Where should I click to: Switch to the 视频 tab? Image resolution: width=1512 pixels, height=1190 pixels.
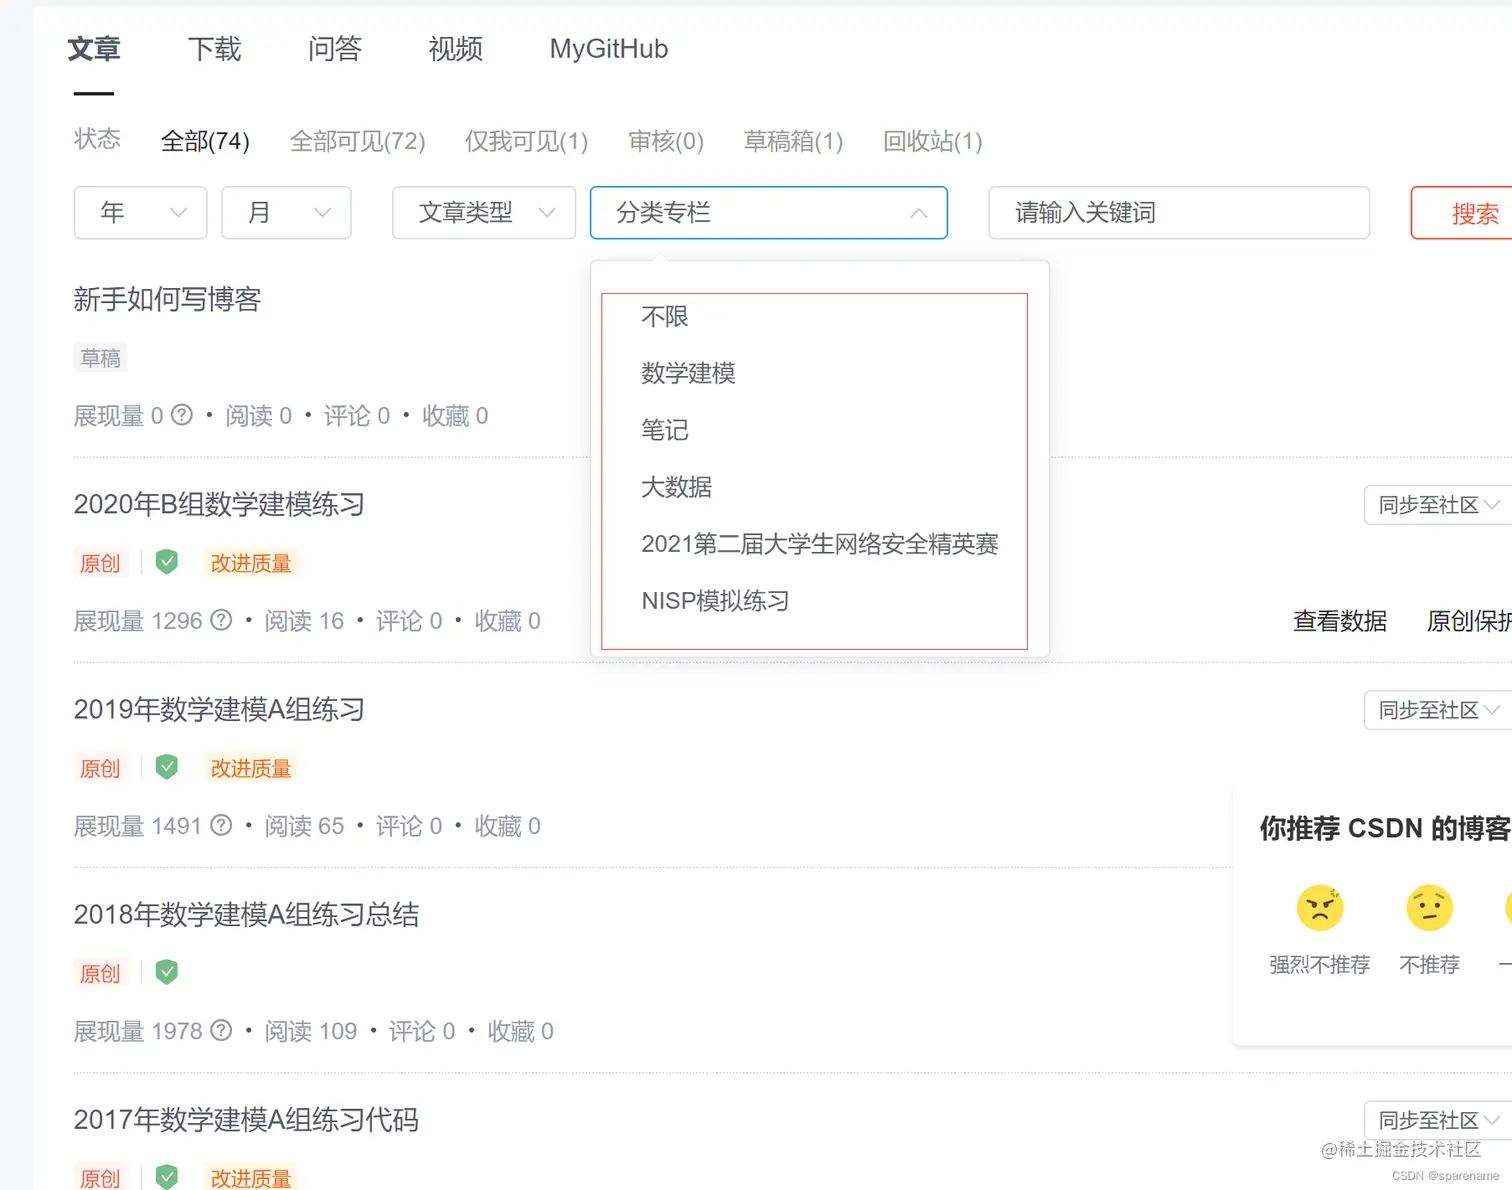click(455, 49)
